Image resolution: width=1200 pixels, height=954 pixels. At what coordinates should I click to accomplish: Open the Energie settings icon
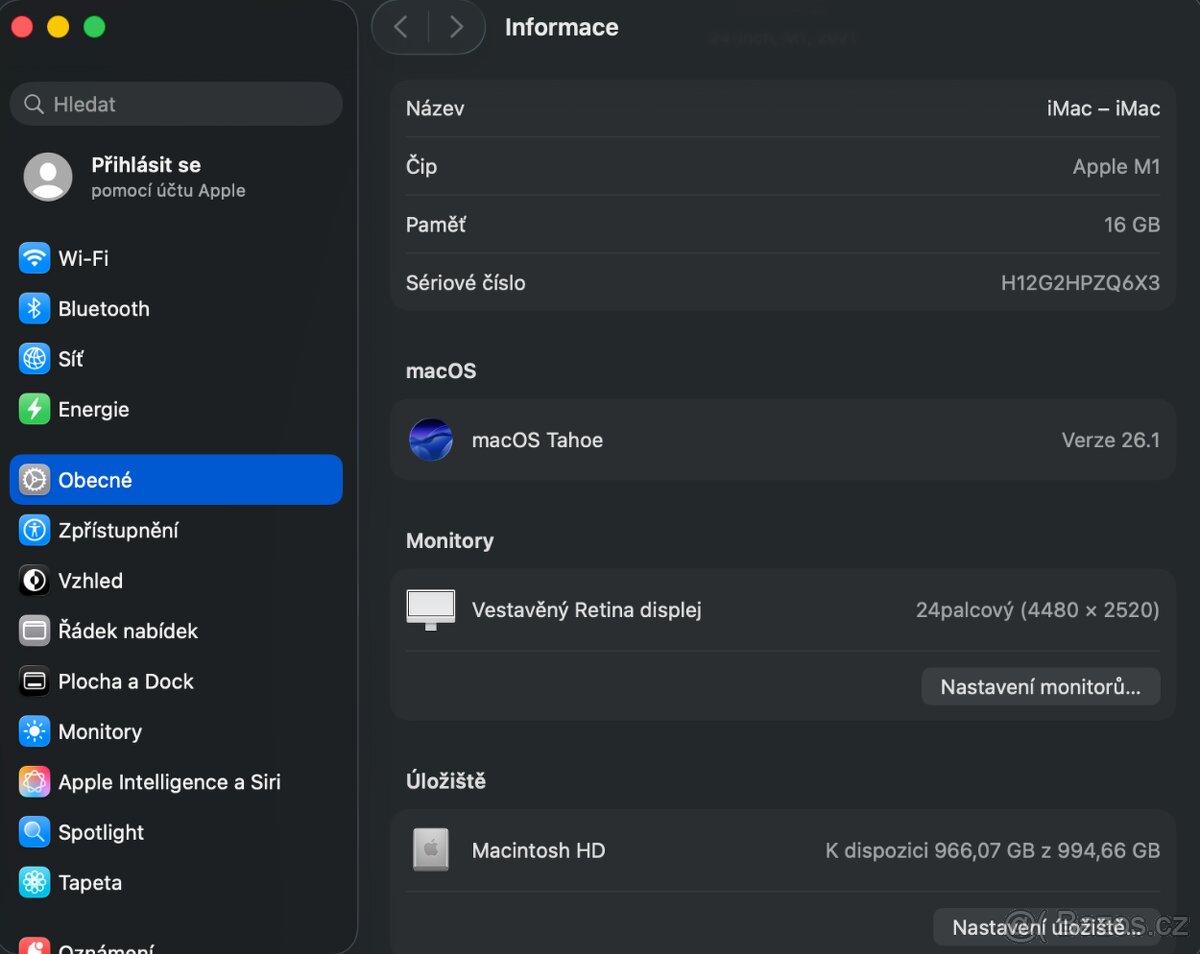click(34, 409)
